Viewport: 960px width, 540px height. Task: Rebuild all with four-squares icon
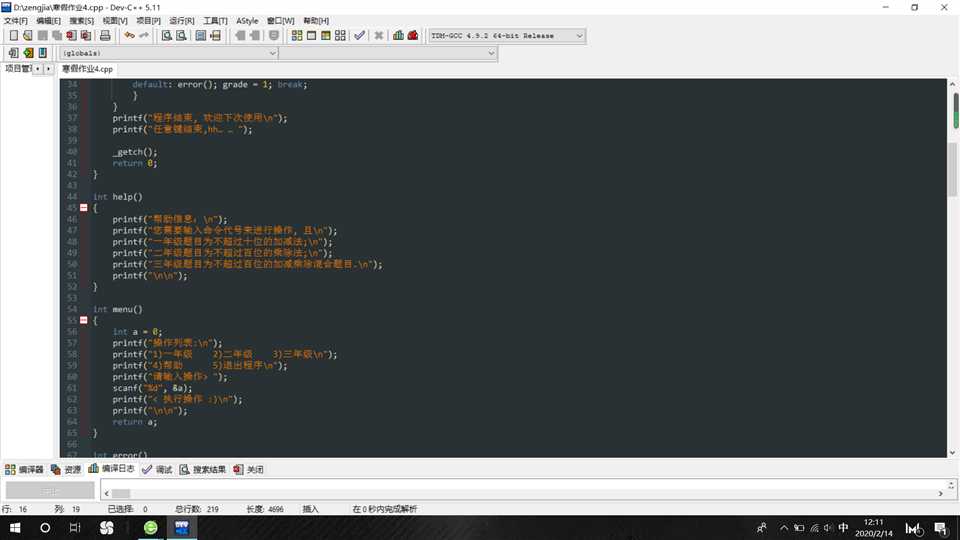[x=340, y=36]
